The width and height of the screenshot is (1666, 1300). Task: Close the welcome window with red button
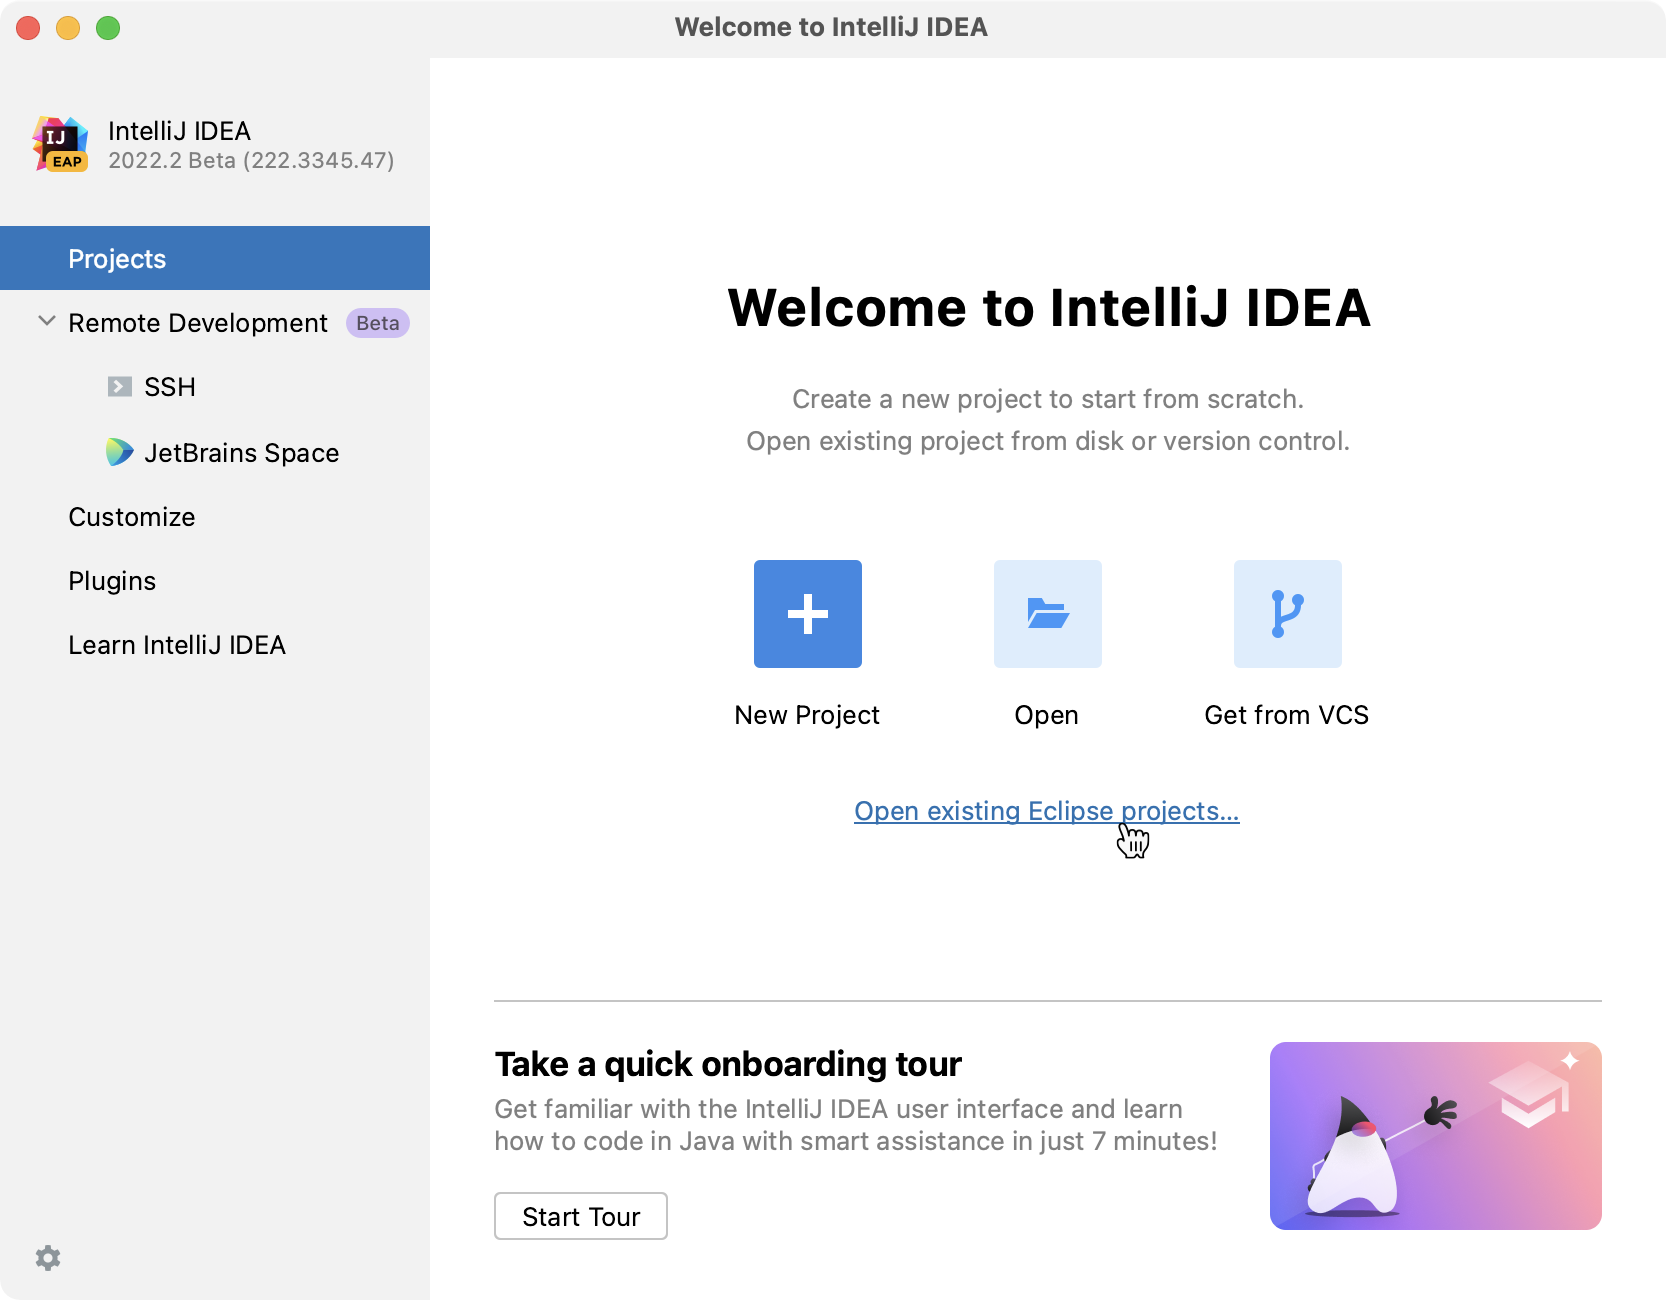[28, 28]
